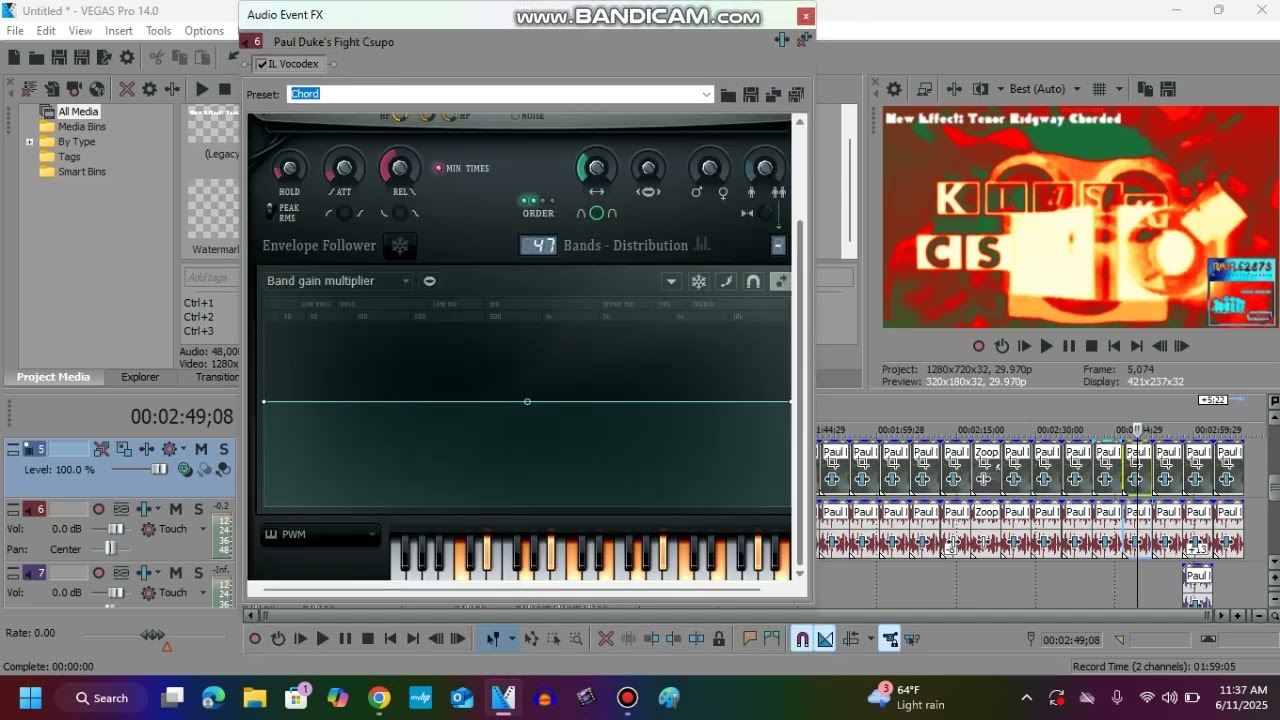This screenshot has height=720, width=1280.
Task: Click the snowflake icon in the band editor toolbar
Action: pyautogui.click(x=699, y=282)
